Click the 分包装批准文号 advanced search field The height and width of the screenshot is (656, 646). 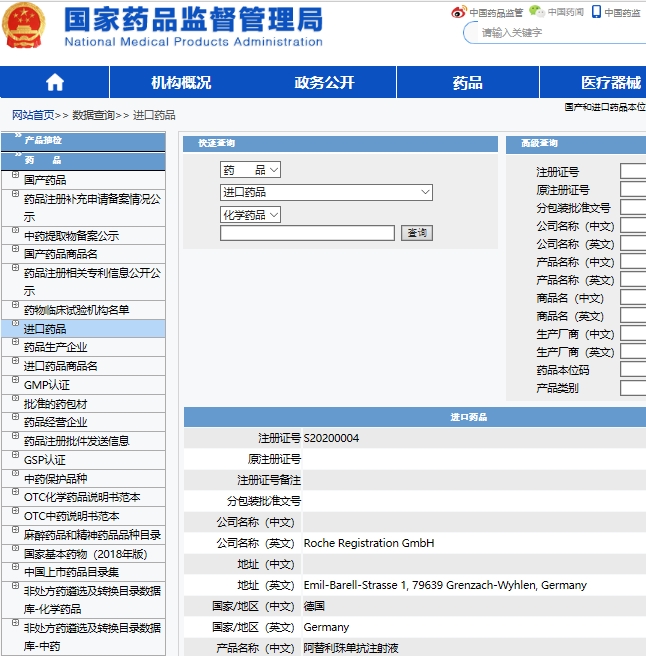point(633,208)
